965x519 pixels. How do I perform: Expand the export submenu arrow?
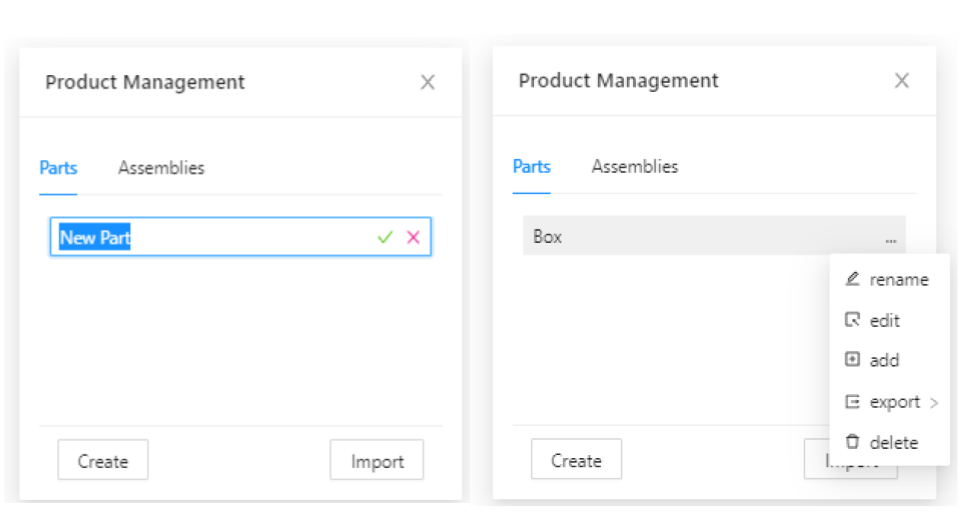tap(933, 403)
